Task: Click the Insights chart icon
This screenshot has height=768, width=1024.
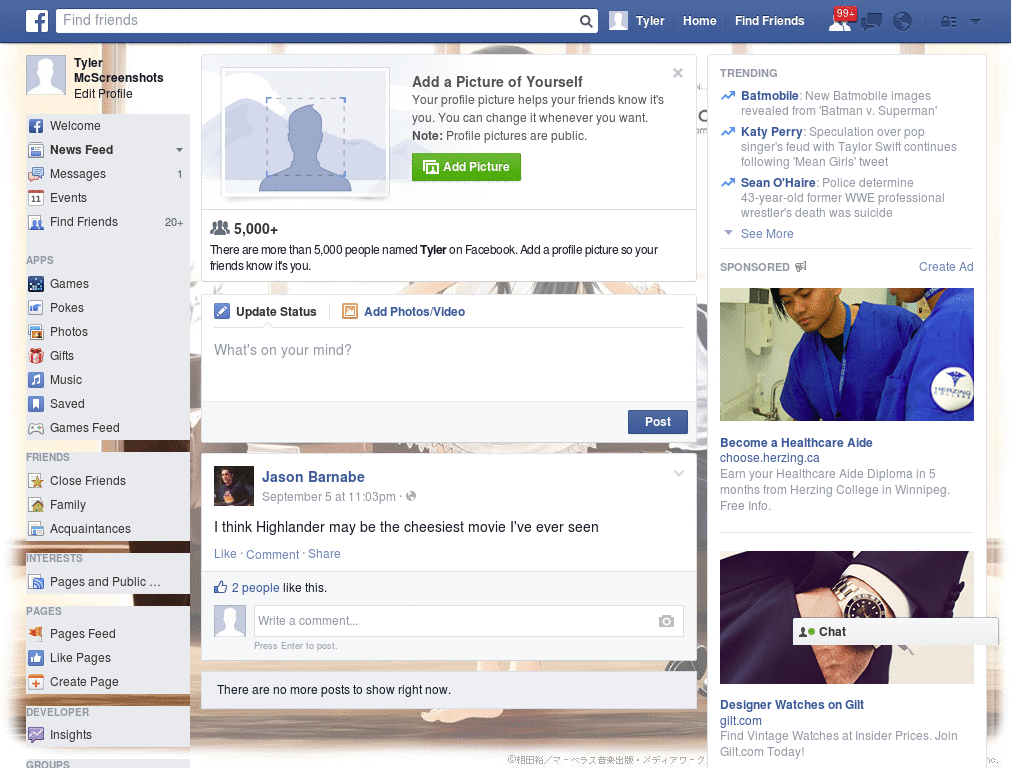Action: [36, 735]
